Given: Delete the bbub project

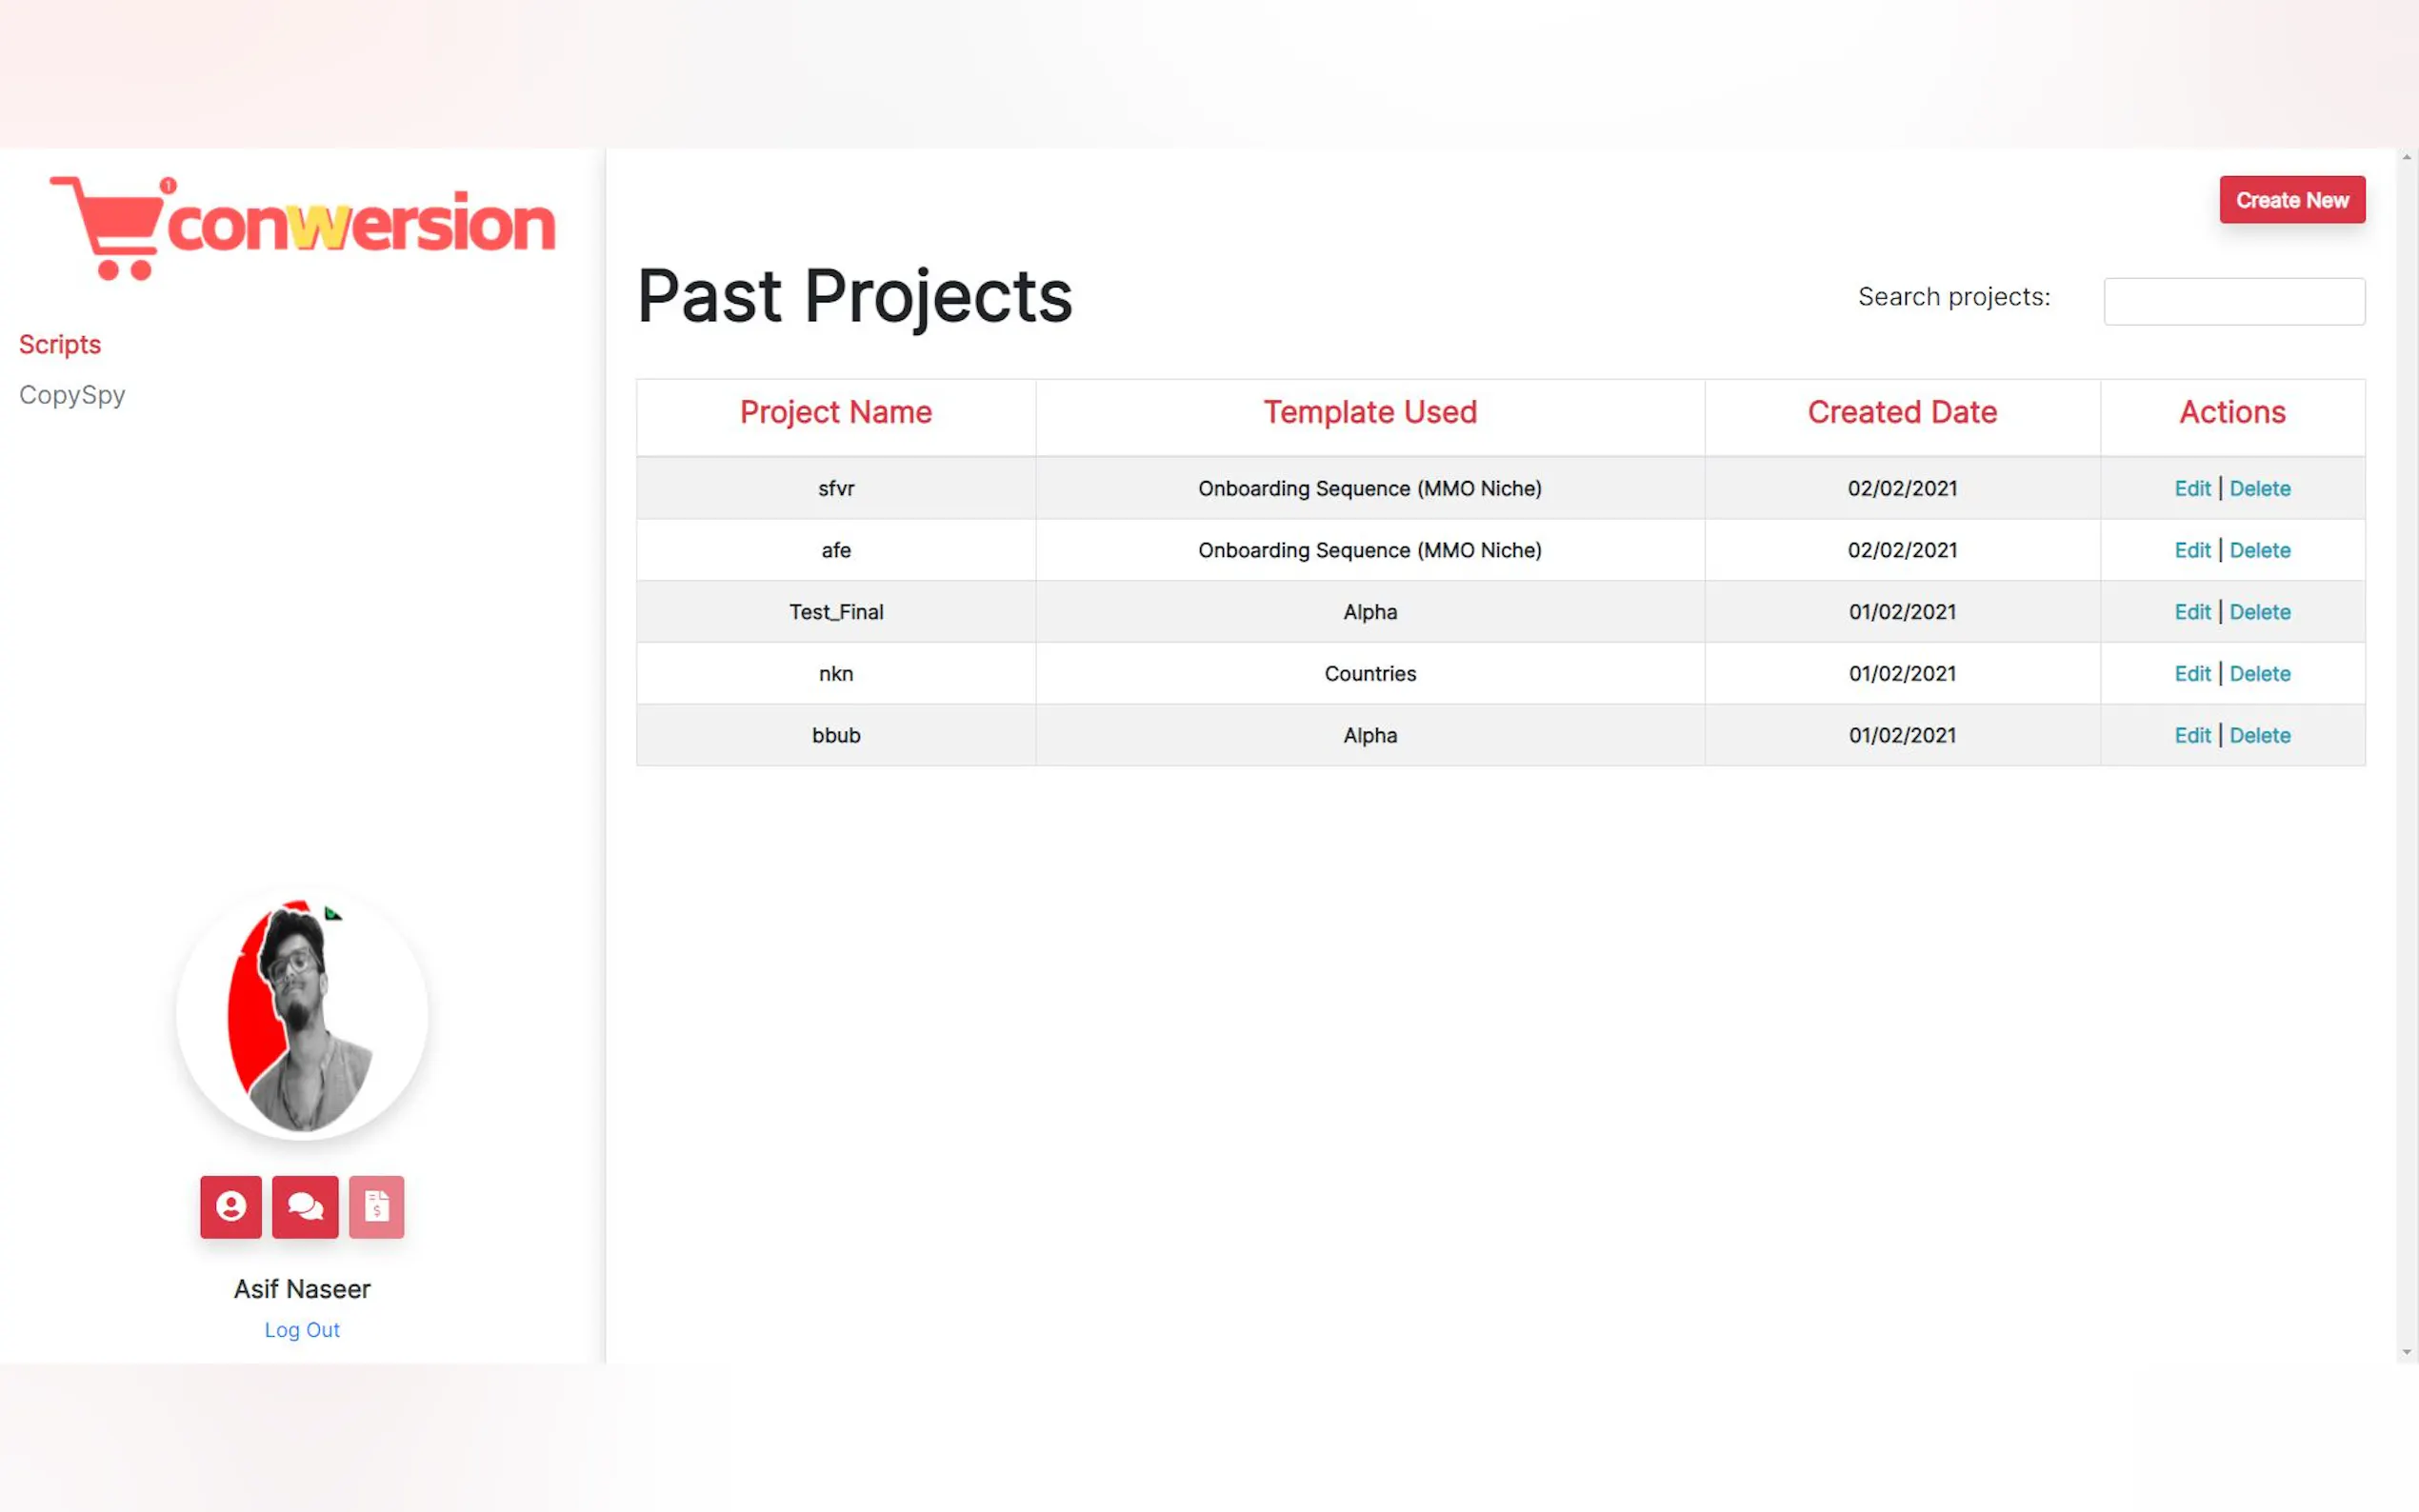Looking at the screenshot, I should point(2259,736).
